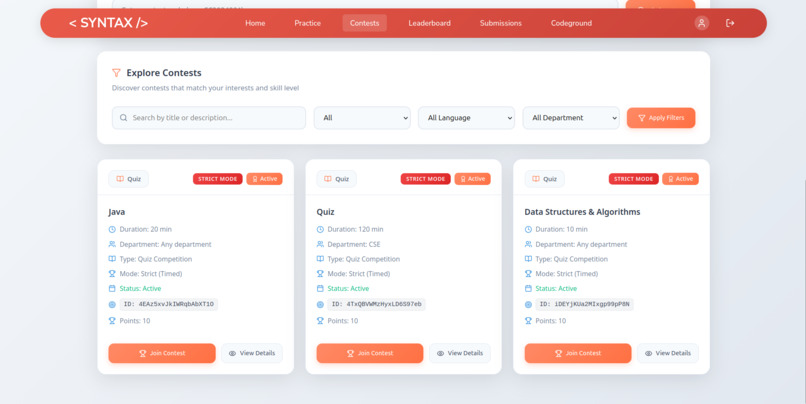Viewport: 806px width, 404px height.
Task: Open the All status dropdown
Action: [362, 118]
